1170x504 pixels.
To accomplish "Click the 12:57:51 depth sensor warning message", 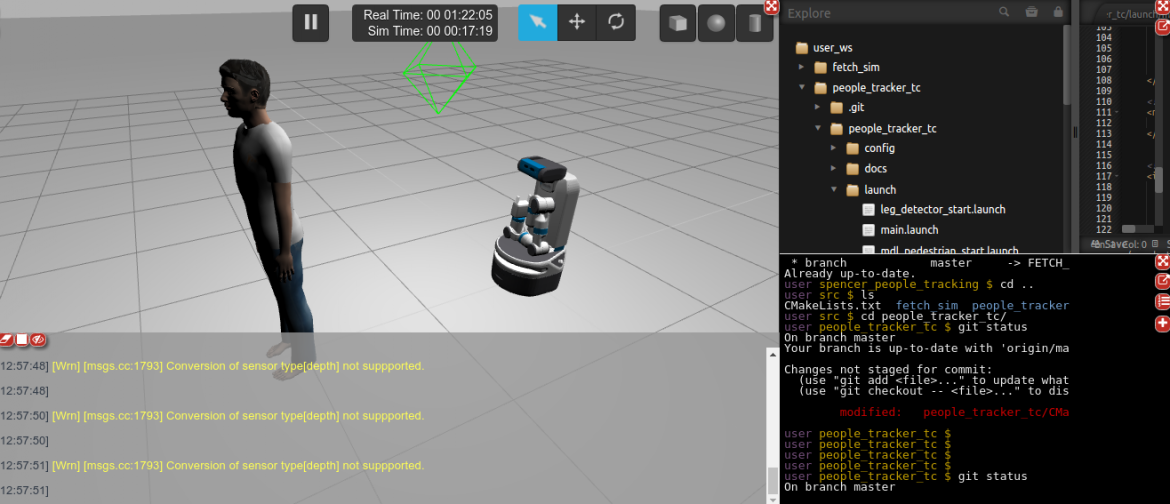I will pyautogui.click(x=238, y=465).
